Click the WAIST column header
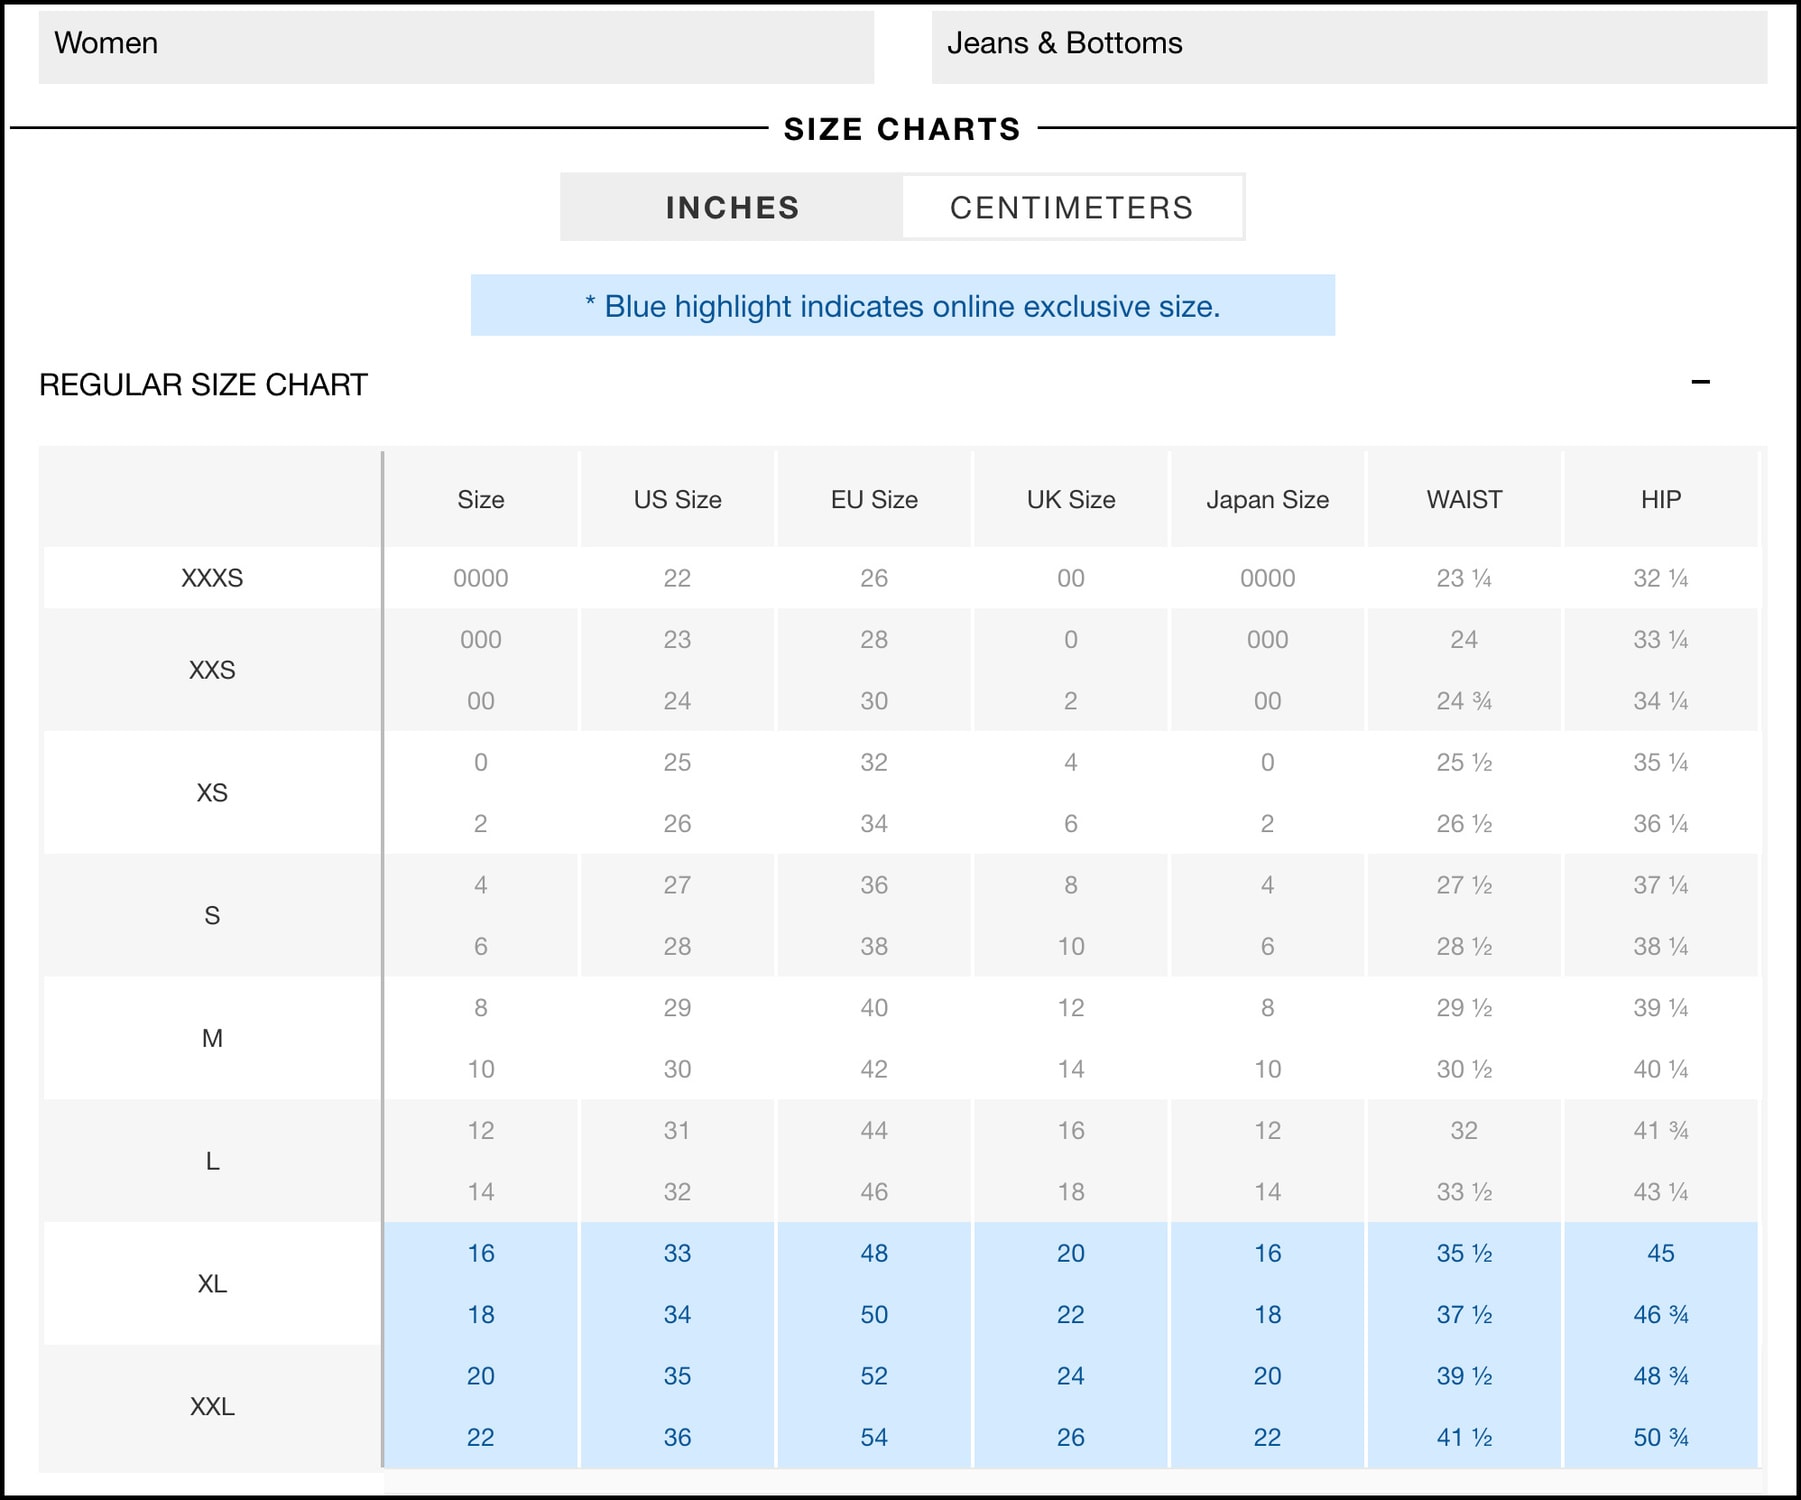Viewport: 1801px width, 1500px height. [1464, 499]
